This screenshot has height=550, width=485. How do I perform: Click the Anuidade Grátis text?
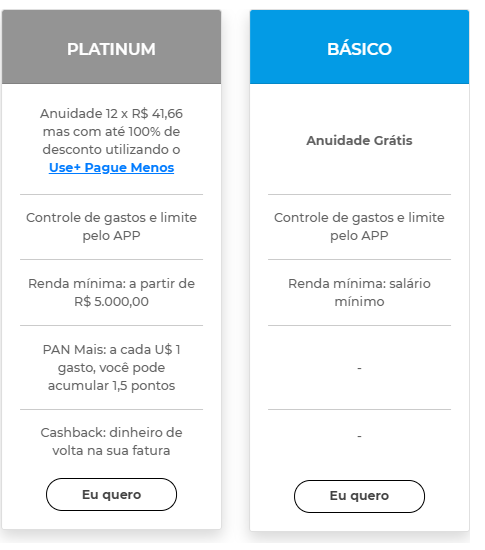tap(359, 140)
